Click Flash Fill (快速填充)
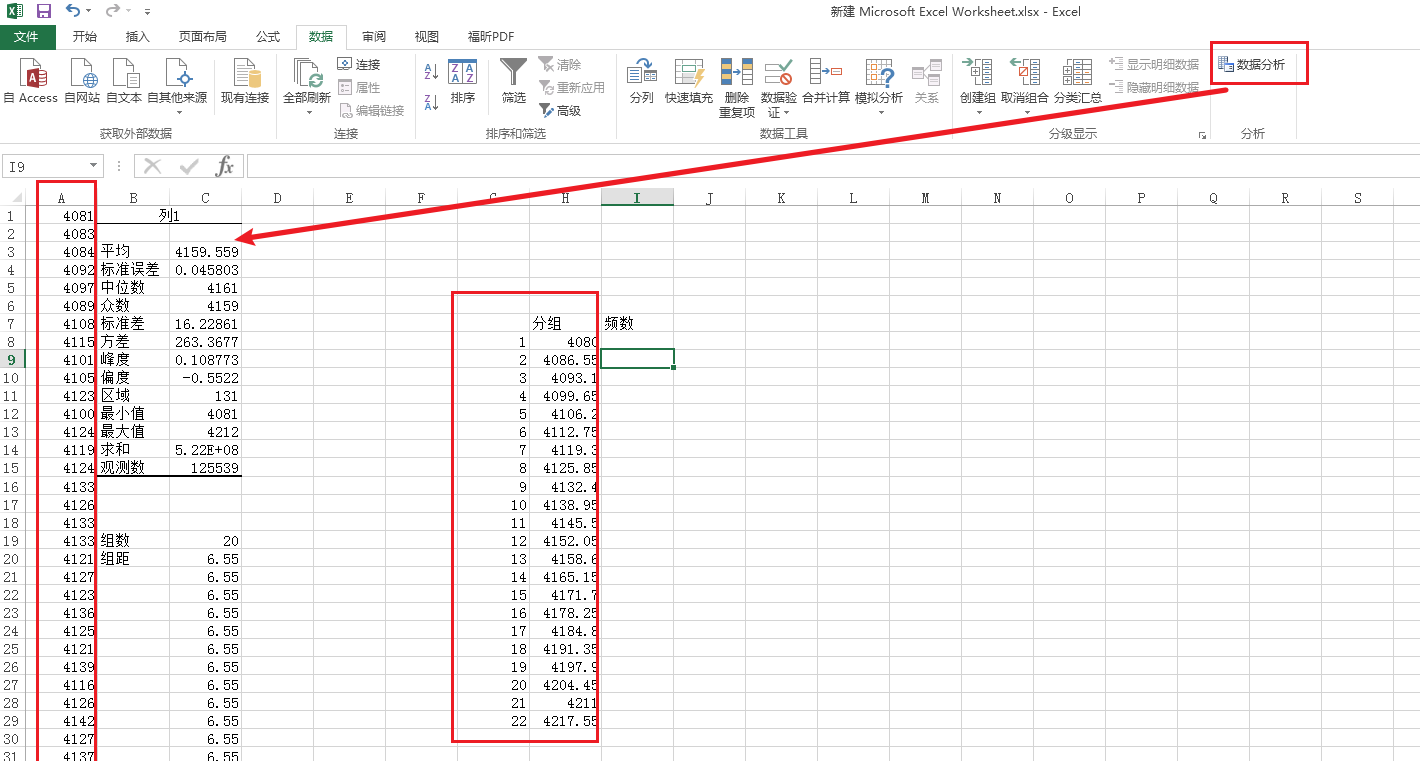The width and height of the screenshot is (1420, 761). coord(689,82)
